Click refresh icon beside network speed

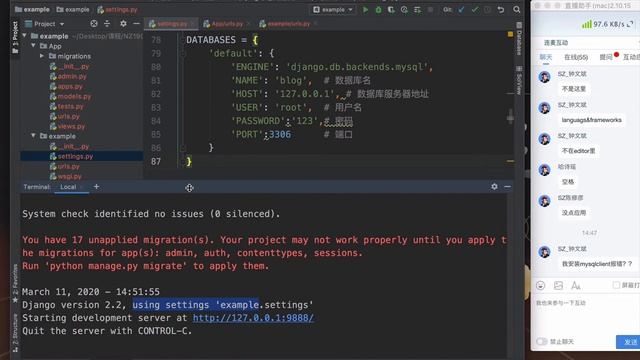631,24
